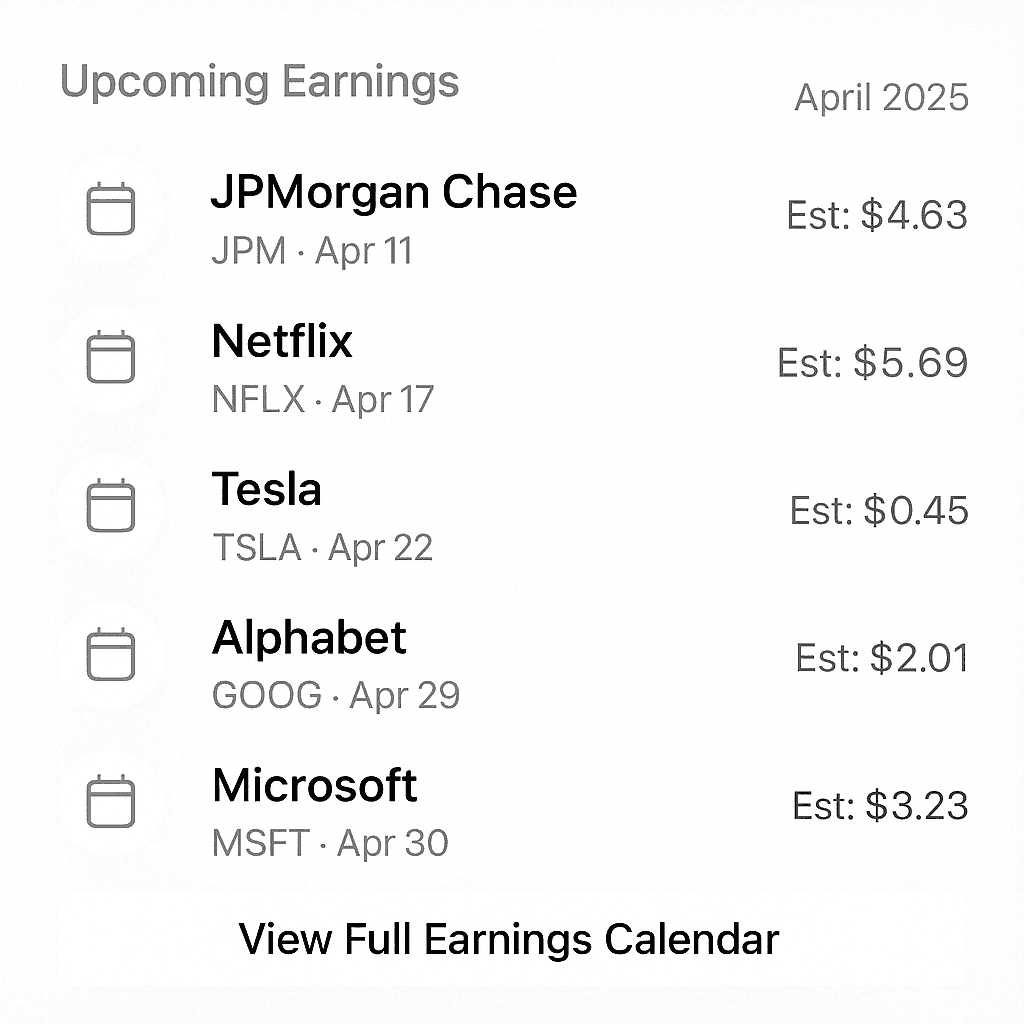Click the calendar icon beside JPMorgan Chase
The width and height of the screenshot is (1024, 1024).
coord(110,208)
